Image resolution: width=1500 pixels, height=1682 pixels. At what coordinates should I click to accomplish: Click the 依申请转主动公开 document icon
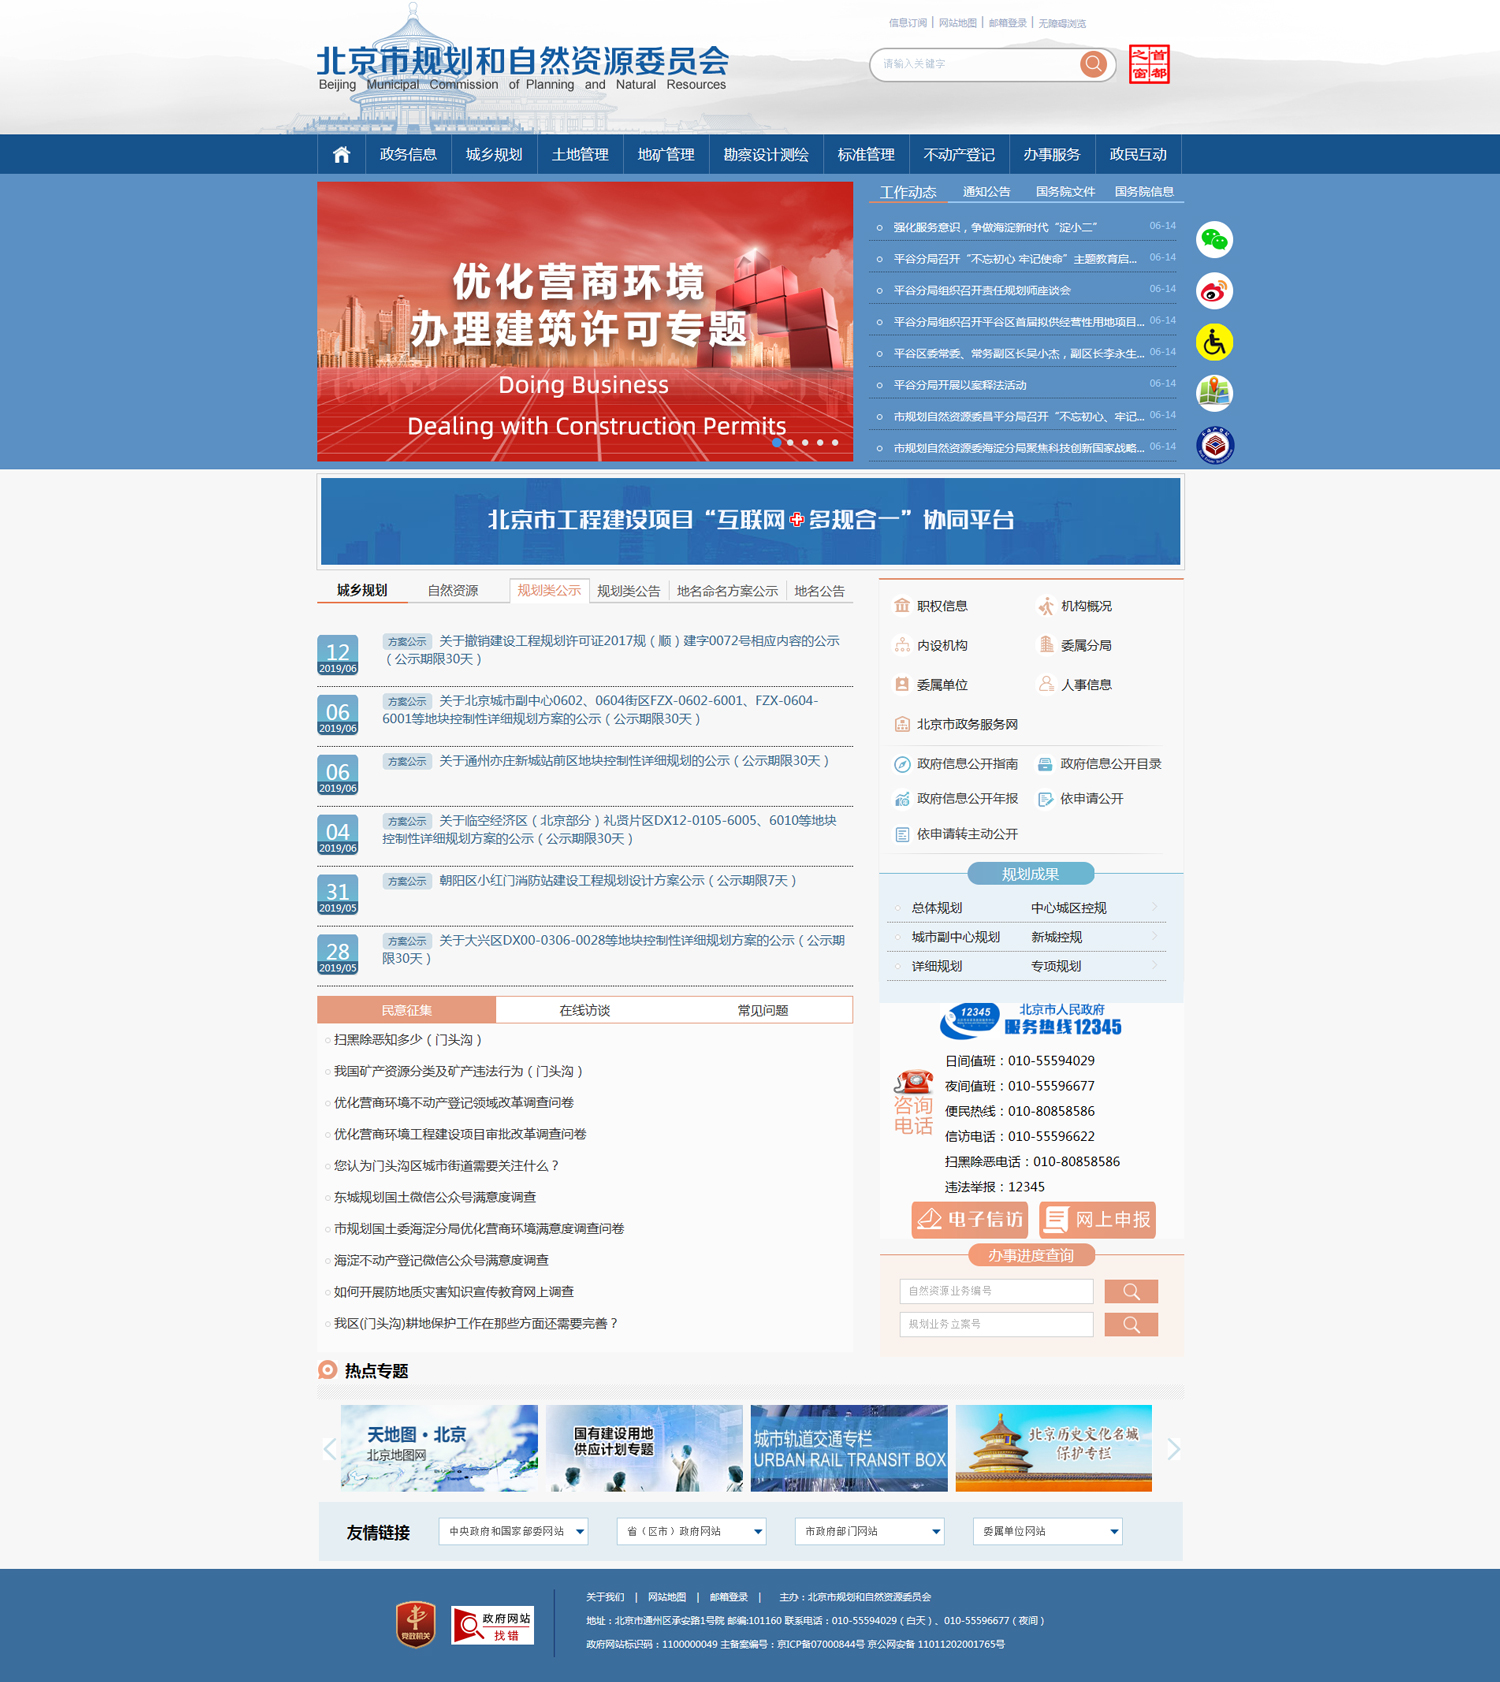pyautogui.click(x=902, y=834)
